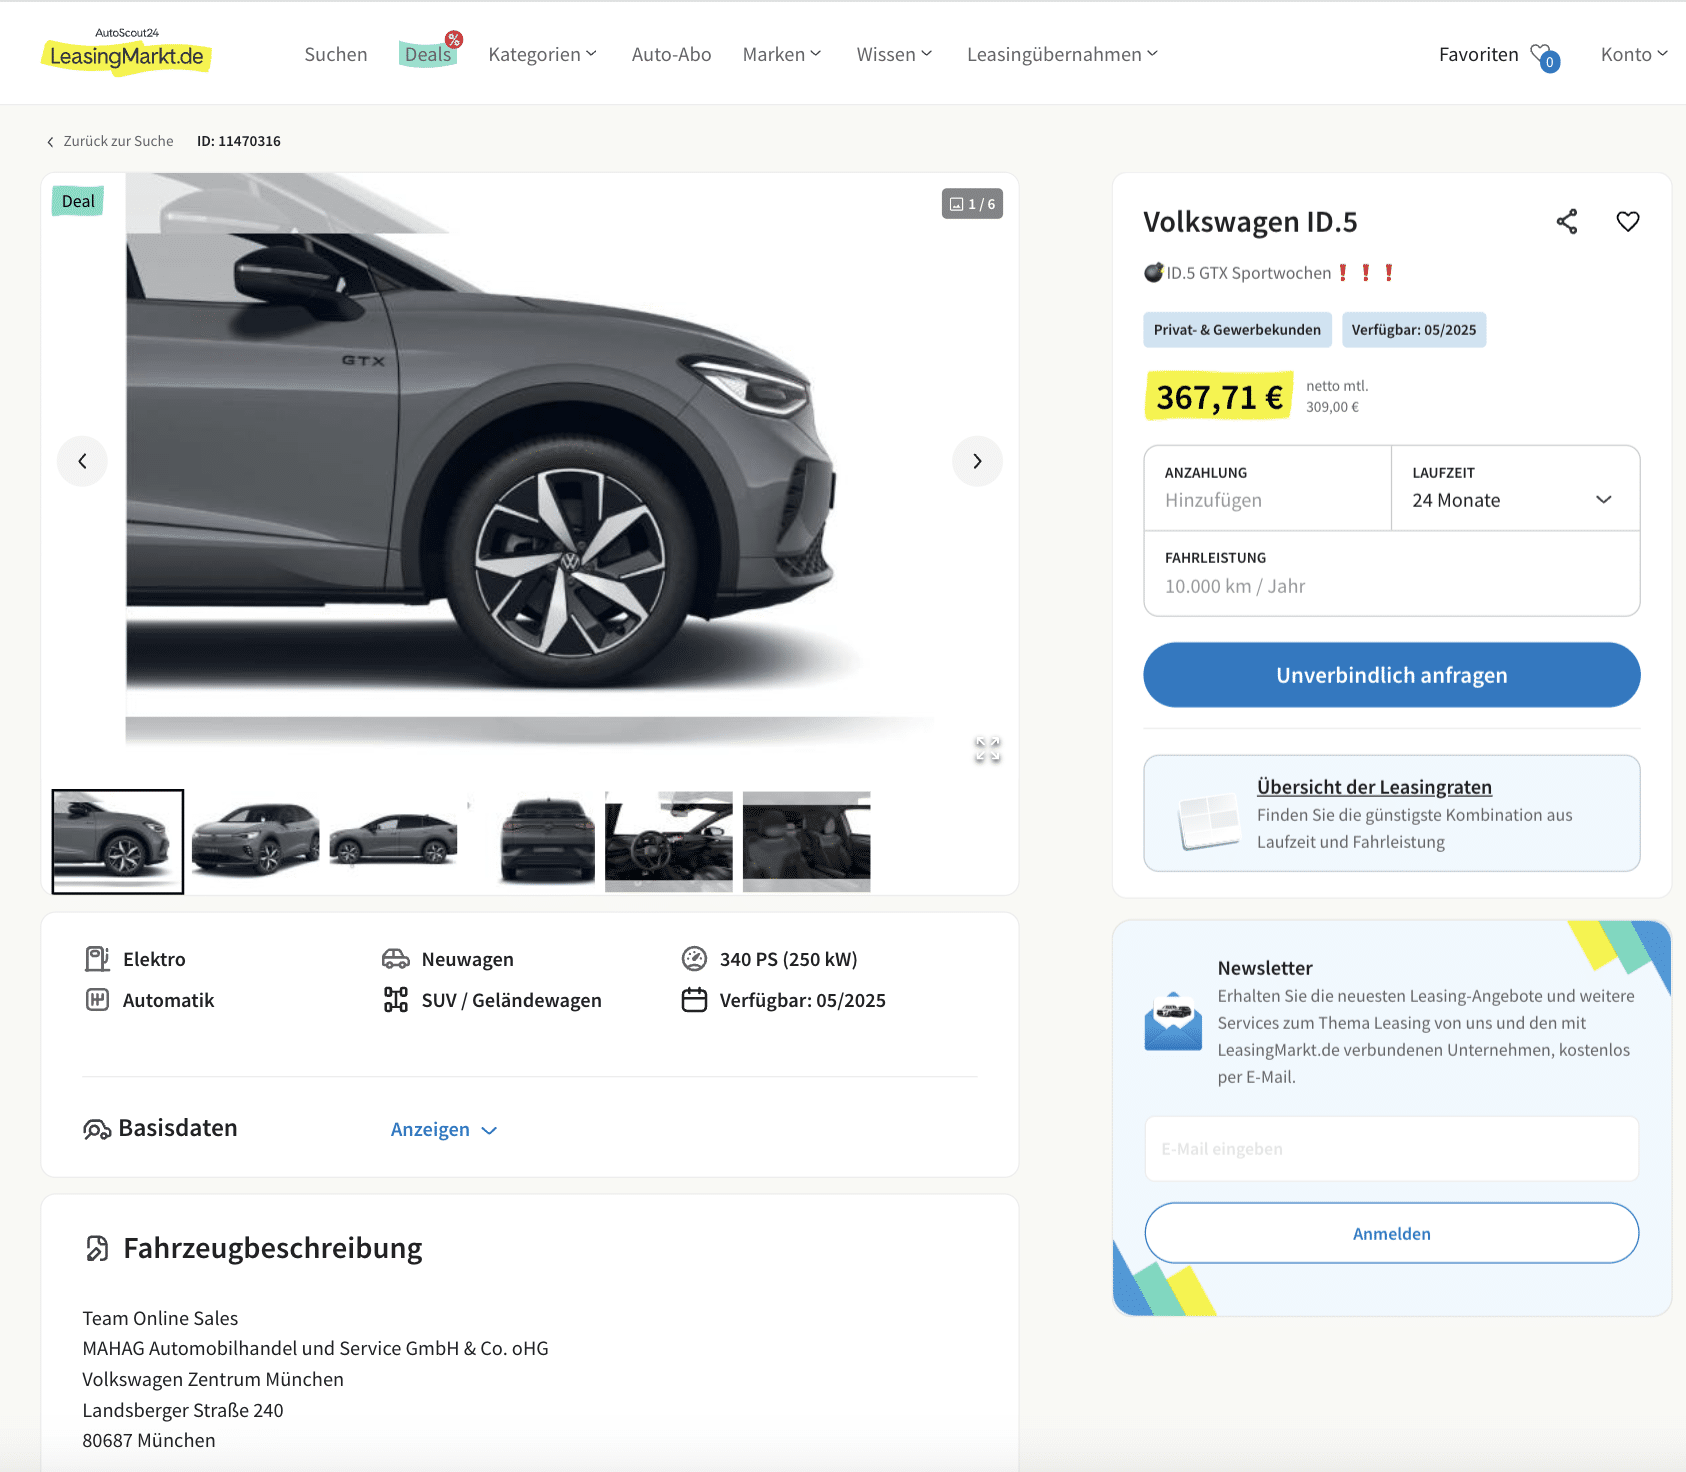Image resolution: width=1686 pixels, height=1472 pixels.
Task: Expand the Kategorien menu
Action: point(542,55)
